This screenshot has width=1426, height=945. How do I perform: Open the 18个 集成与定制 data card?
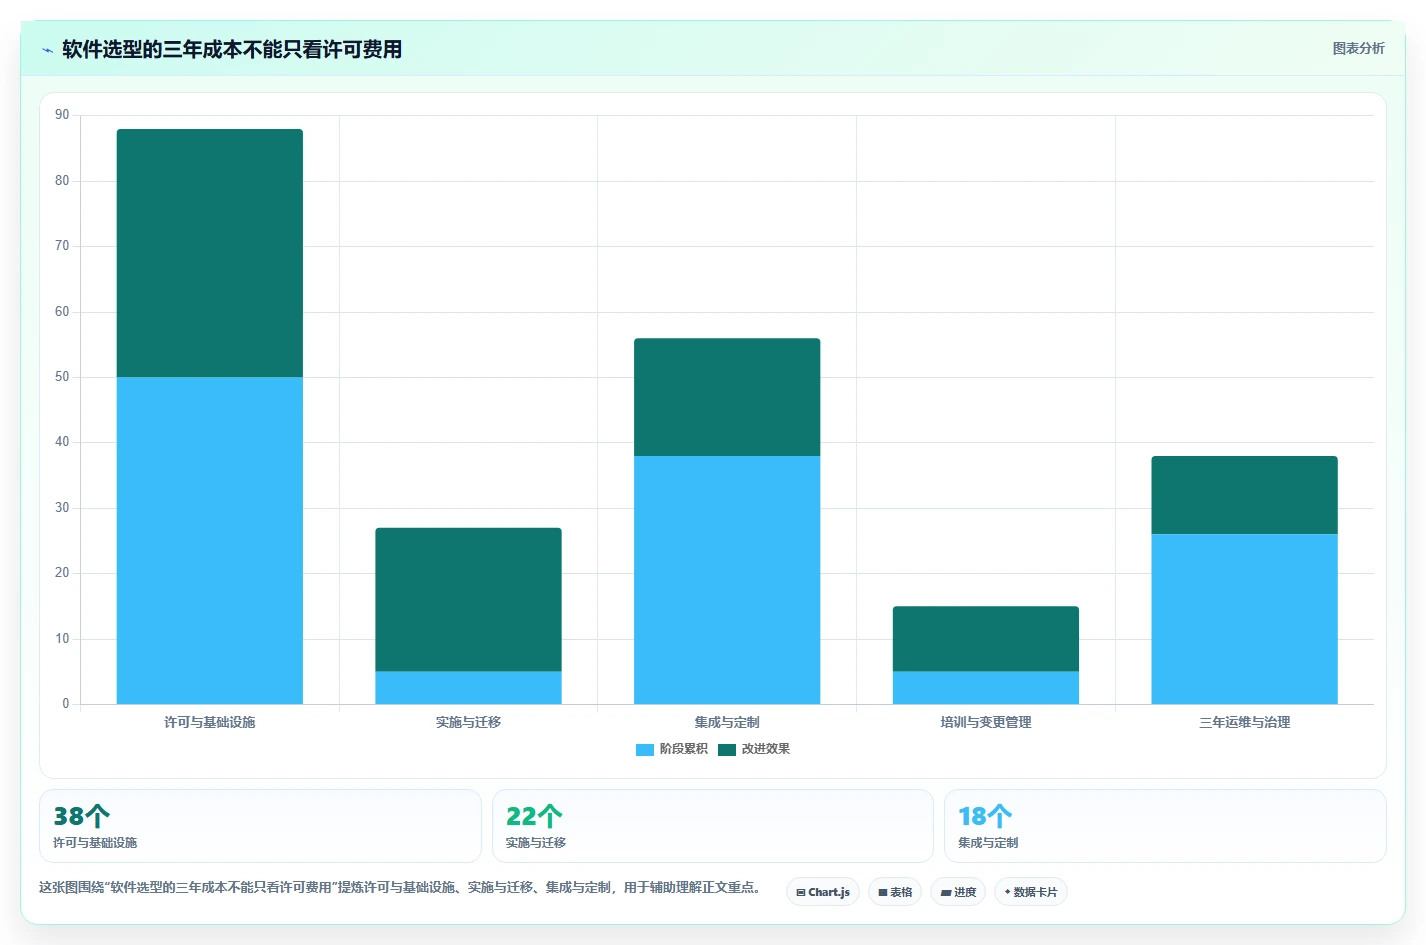point(1165,826)
